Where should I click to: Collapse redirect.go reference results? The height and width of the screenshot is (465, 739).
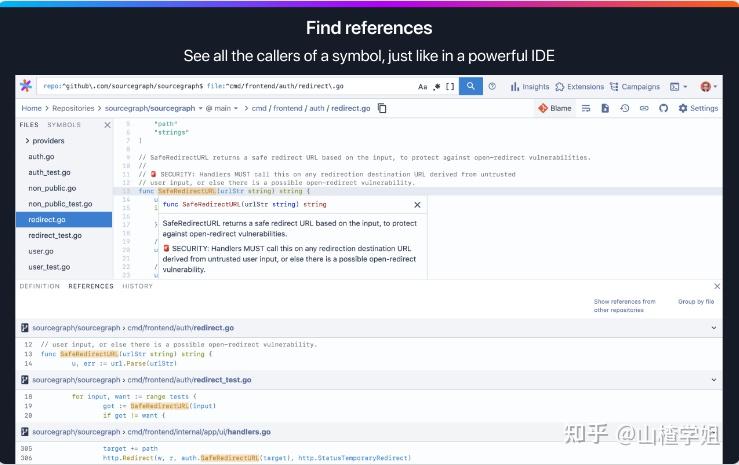[714, 328]
